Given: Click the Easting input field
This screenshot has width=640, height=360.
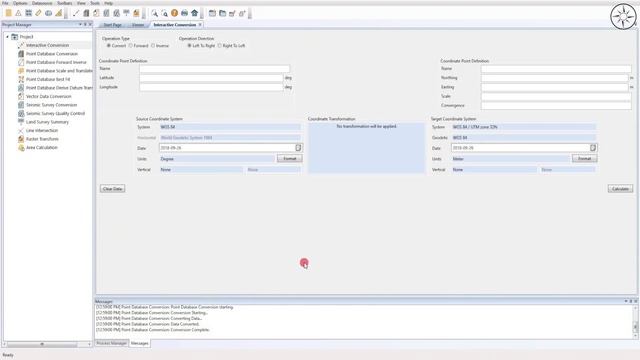Looking at the screenshot, I should [x=554, y=87].
